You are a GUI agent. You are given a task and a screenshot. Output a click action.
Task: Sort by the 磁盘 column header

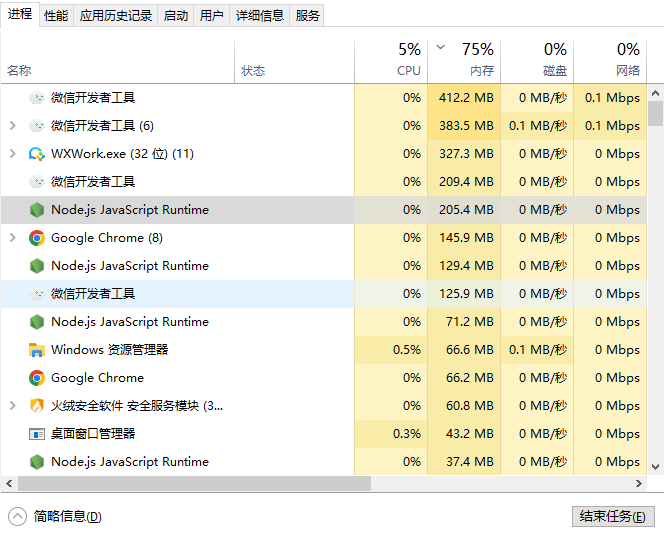537,62
